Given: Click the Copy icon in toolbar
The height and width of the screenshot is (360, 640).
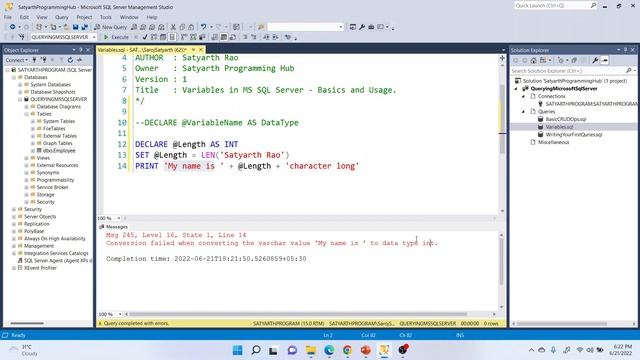Looking at the screenshot, I should tap(182, 27).
